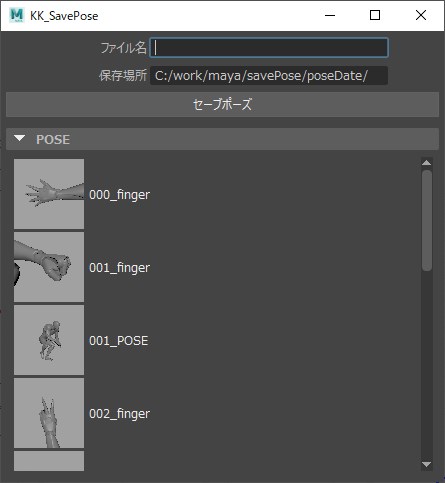Click the pose list scroll down arrow
This screenshot has width=445, height=483.
(427, 464)
